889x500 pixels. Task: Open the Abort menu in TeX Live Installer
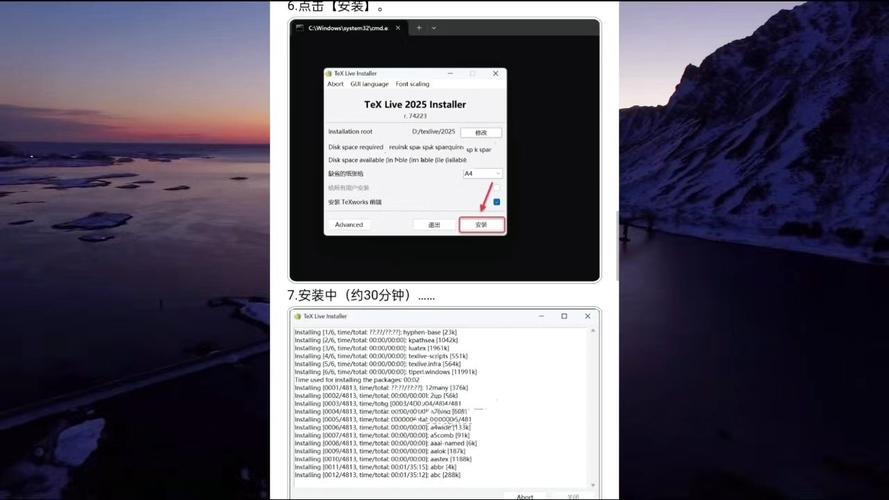coord(335,84)
